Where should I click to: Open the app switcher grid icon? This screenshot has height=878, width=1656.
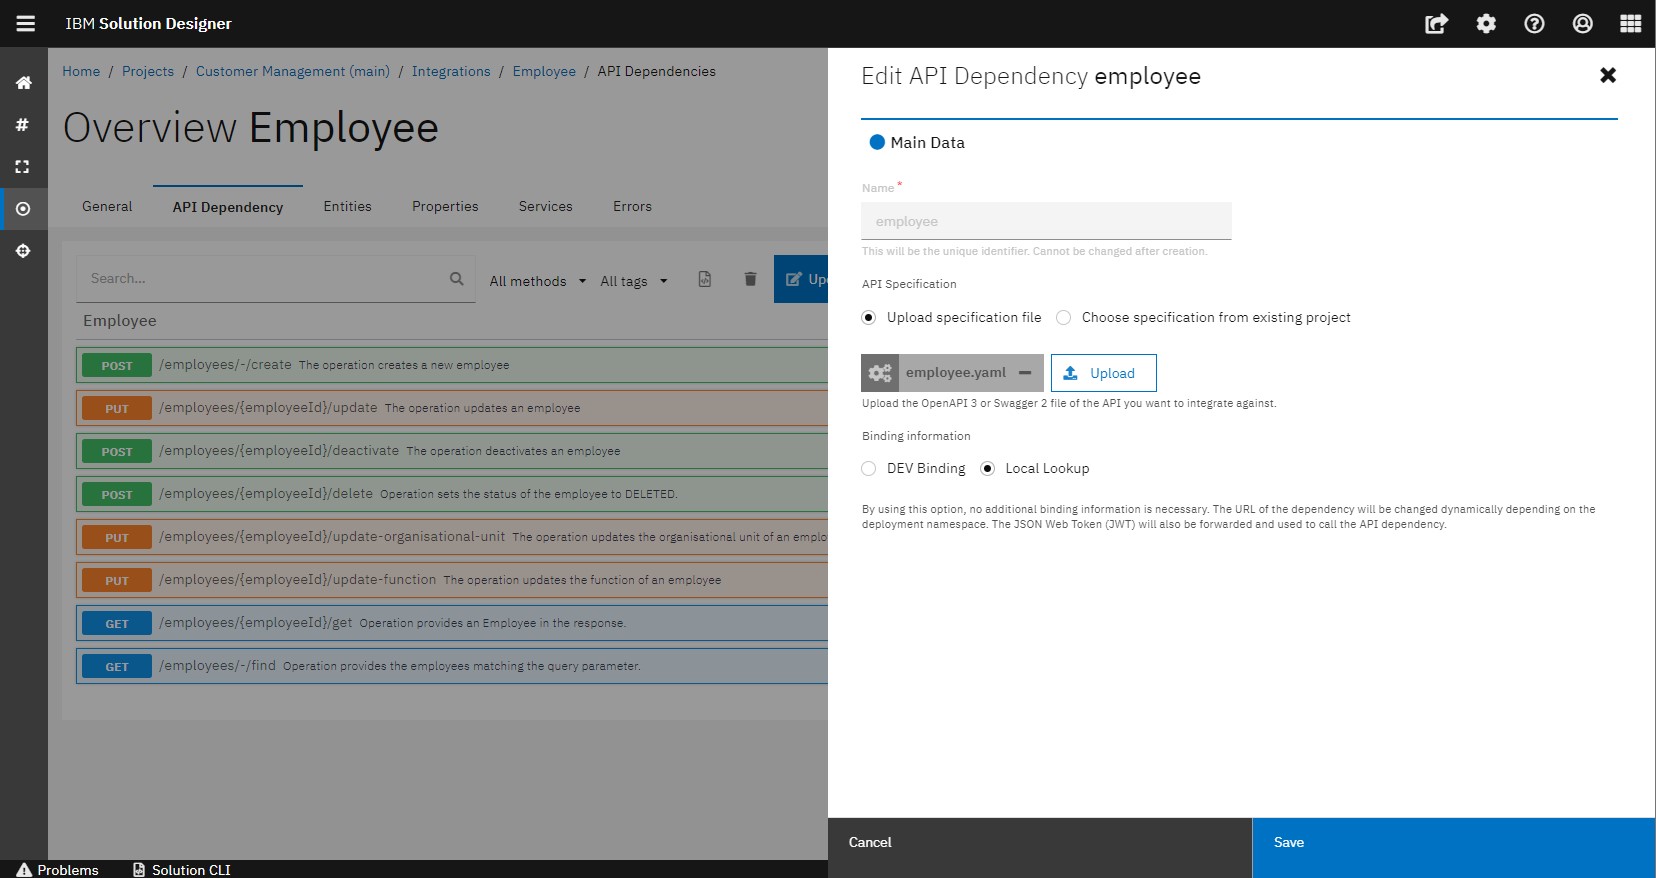coord(1630,24)
